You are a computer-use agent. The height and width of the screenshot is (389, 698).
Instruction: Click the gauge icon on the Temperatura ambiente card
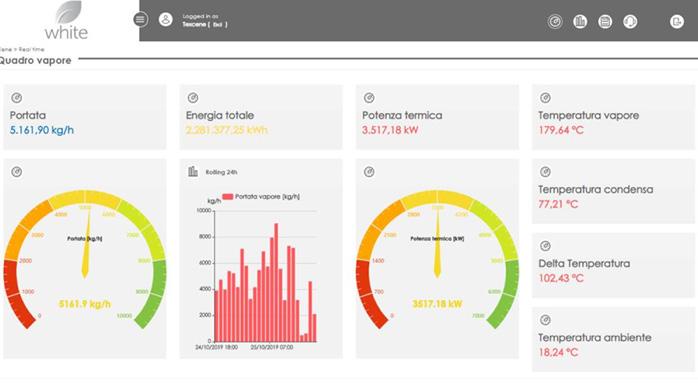(545, 320)
